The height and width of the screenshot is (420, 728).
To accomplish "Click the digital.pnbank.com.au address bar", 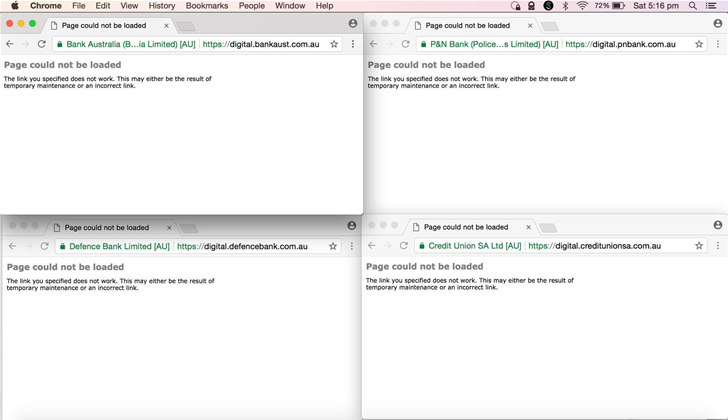I will (620, 44).
